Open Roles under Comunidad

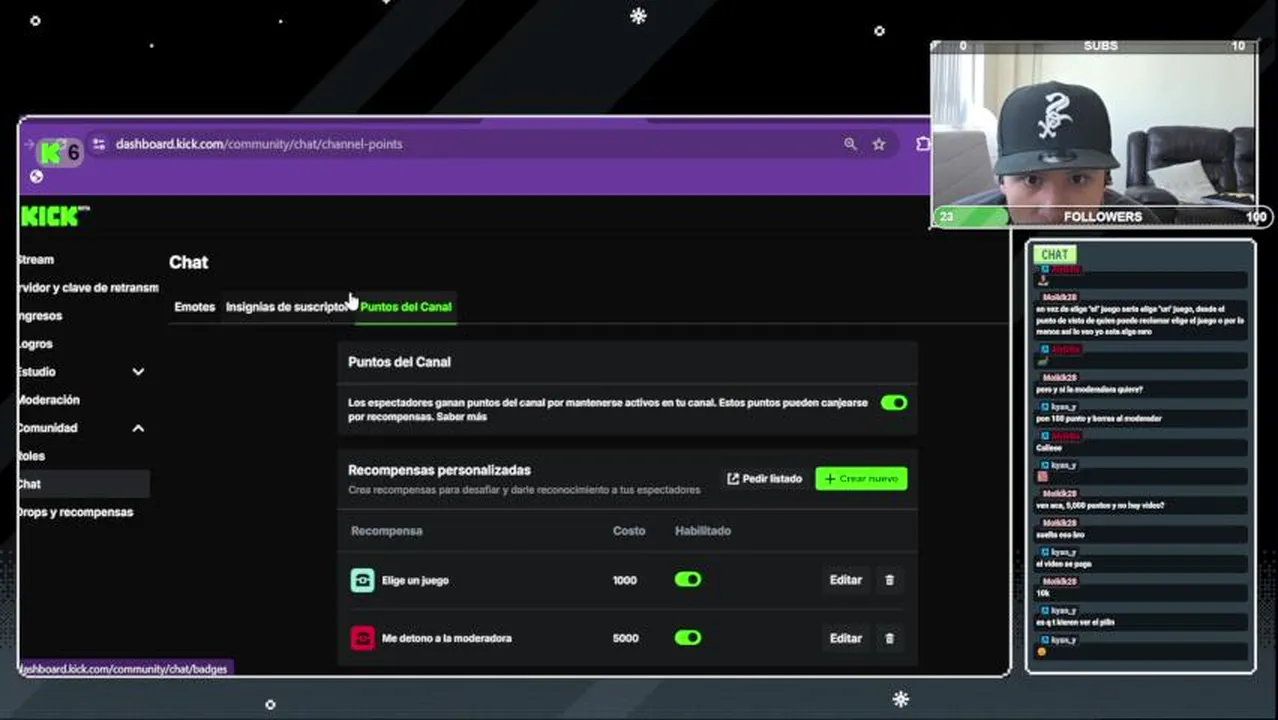point(32,456)
